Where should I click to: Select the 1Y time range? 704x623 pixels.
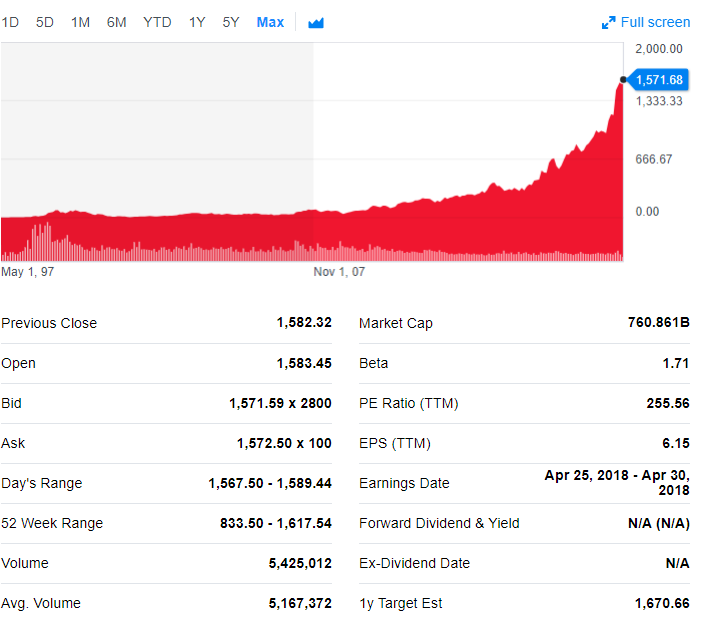coord(197,22)
